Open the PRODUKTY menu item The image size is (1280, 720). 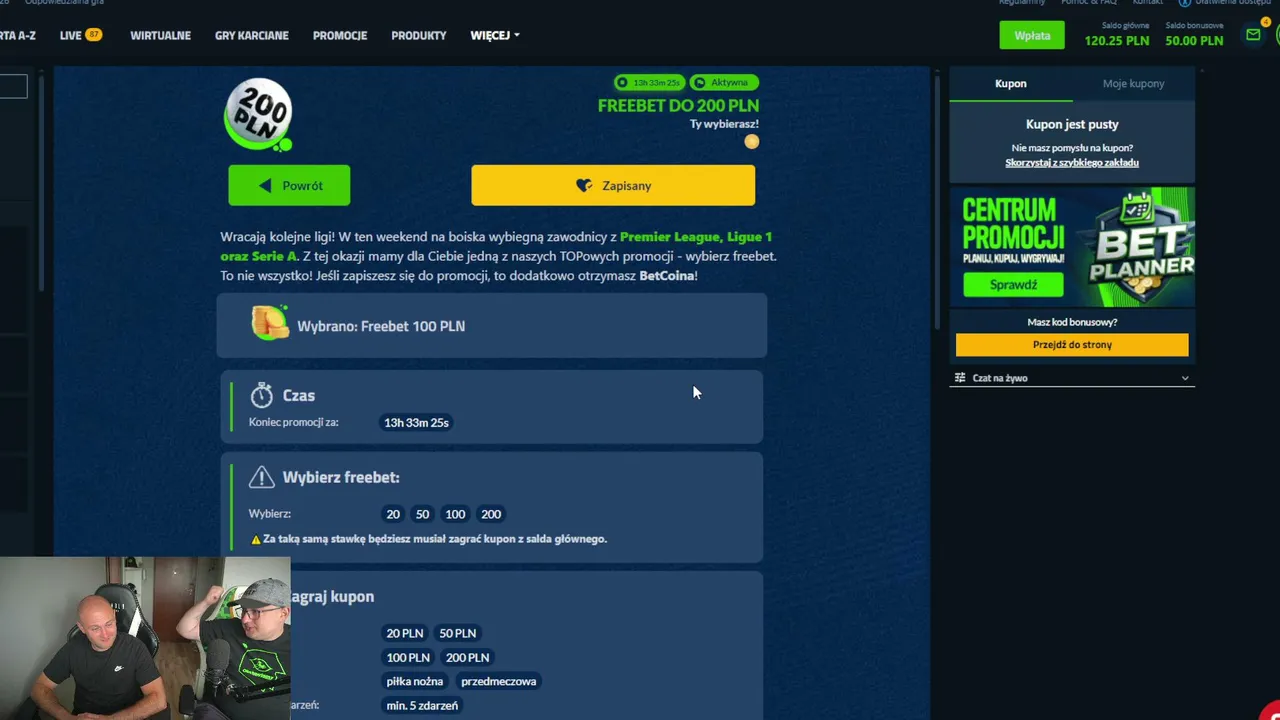tap(419, 35)
